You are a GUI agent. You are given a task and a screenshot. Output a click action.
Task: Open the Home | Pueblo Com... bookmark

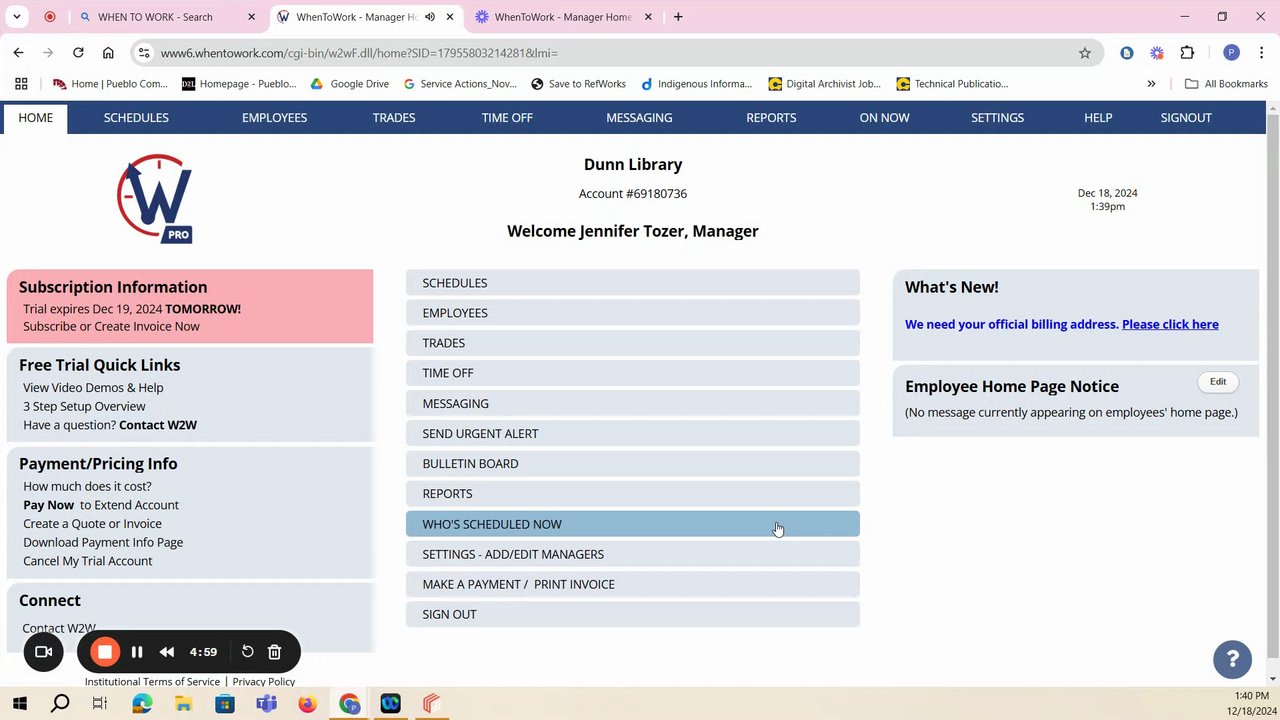[110, 84]
